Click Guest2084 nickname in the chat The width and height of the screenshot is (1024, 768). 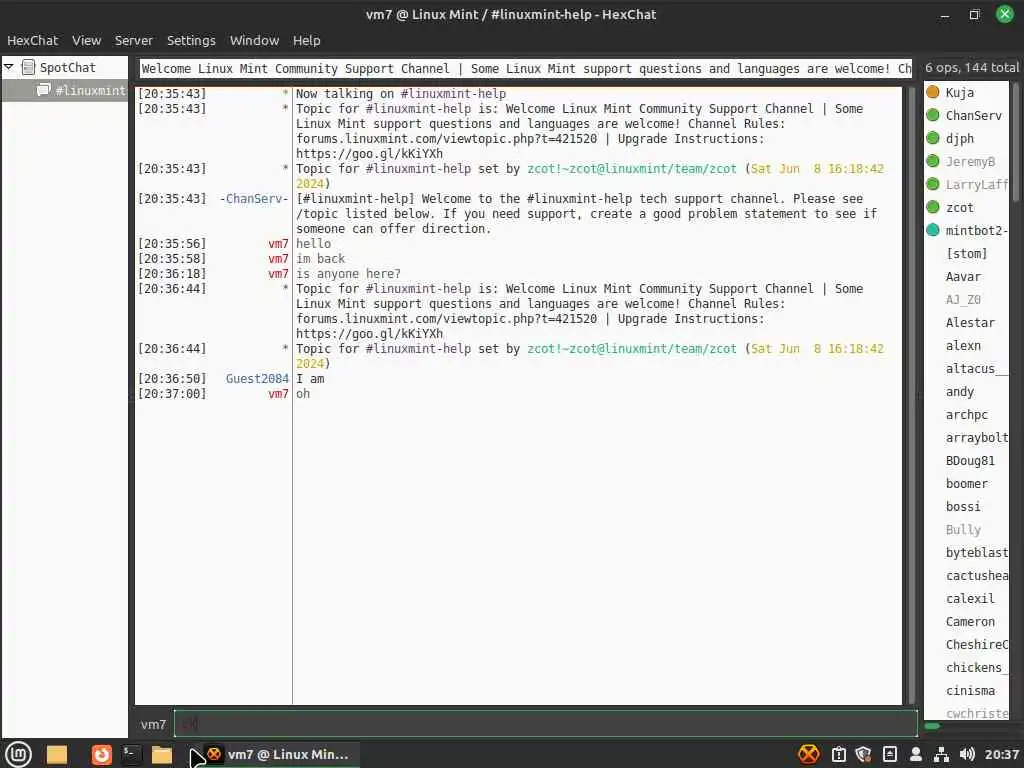[x=257, y=379]
